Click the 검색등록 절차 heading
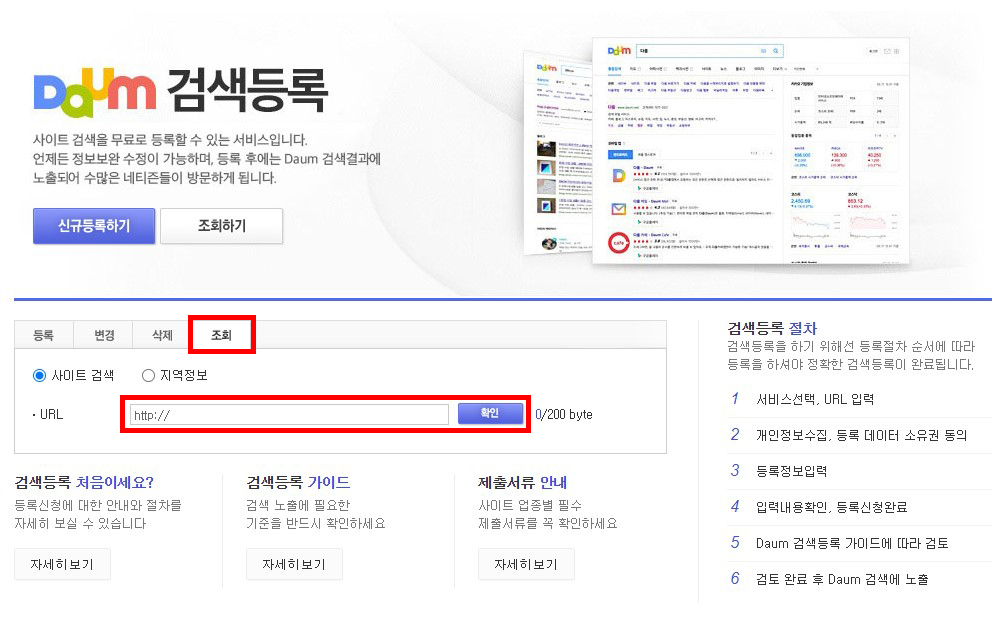Viewport: 1001px width, 635px height. tap(772, 328)
